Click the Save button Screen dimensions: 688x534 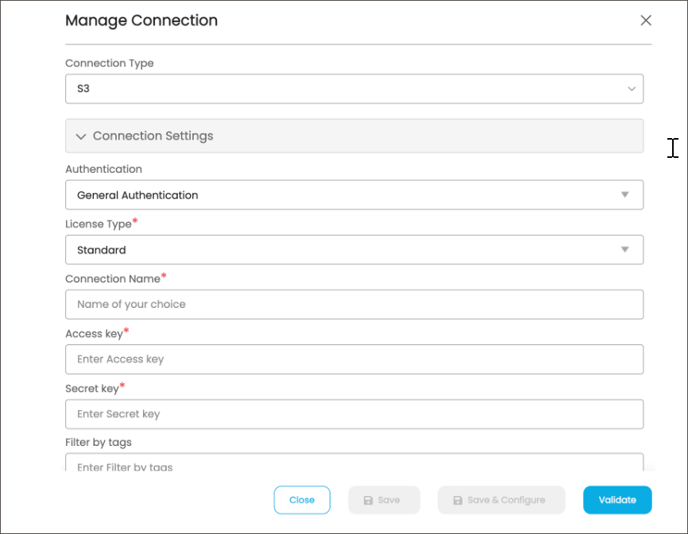point(384,500)
